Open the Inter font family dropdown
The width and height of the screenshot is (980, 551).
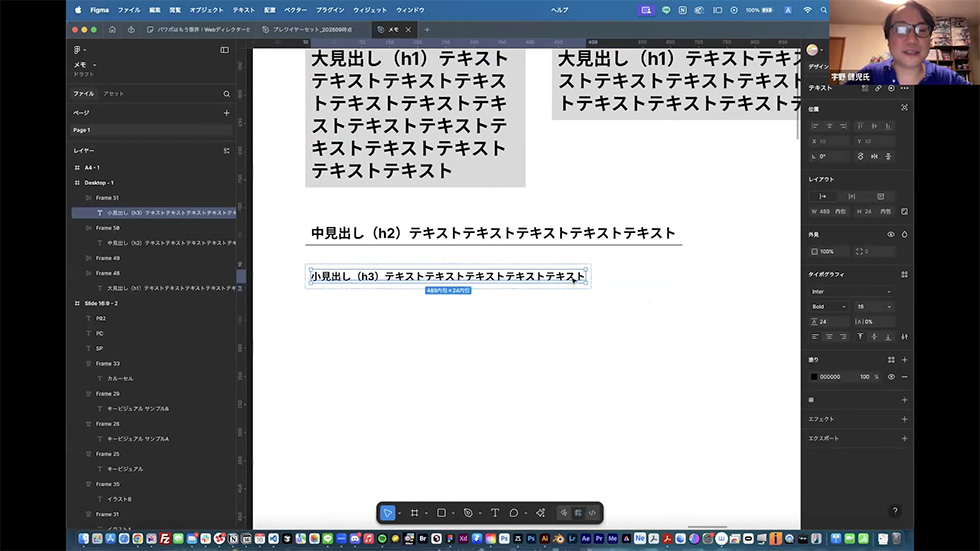tap(851, 292)
